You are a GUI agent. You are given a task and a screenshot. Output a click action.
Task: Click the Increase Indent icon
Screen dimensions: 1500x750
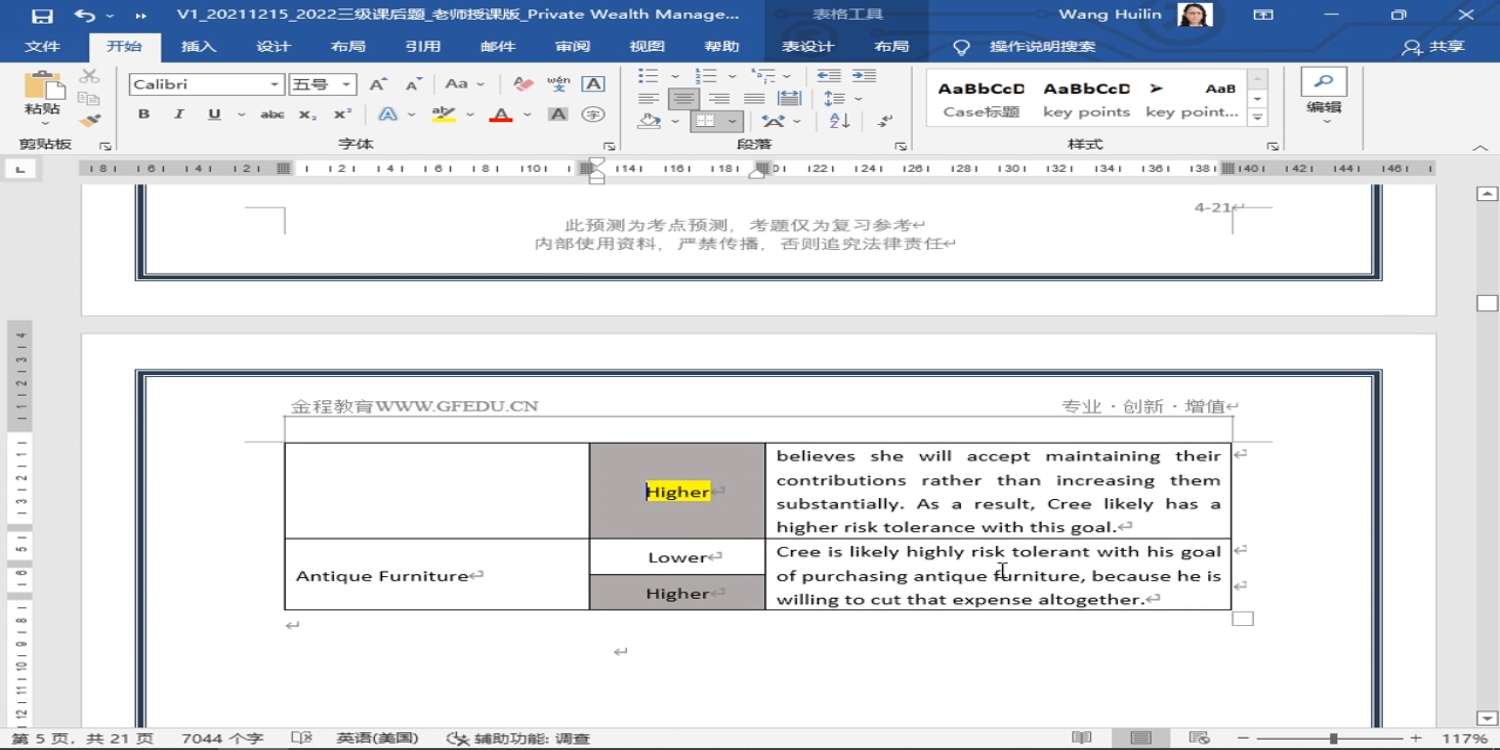click(x=864, y=76)
